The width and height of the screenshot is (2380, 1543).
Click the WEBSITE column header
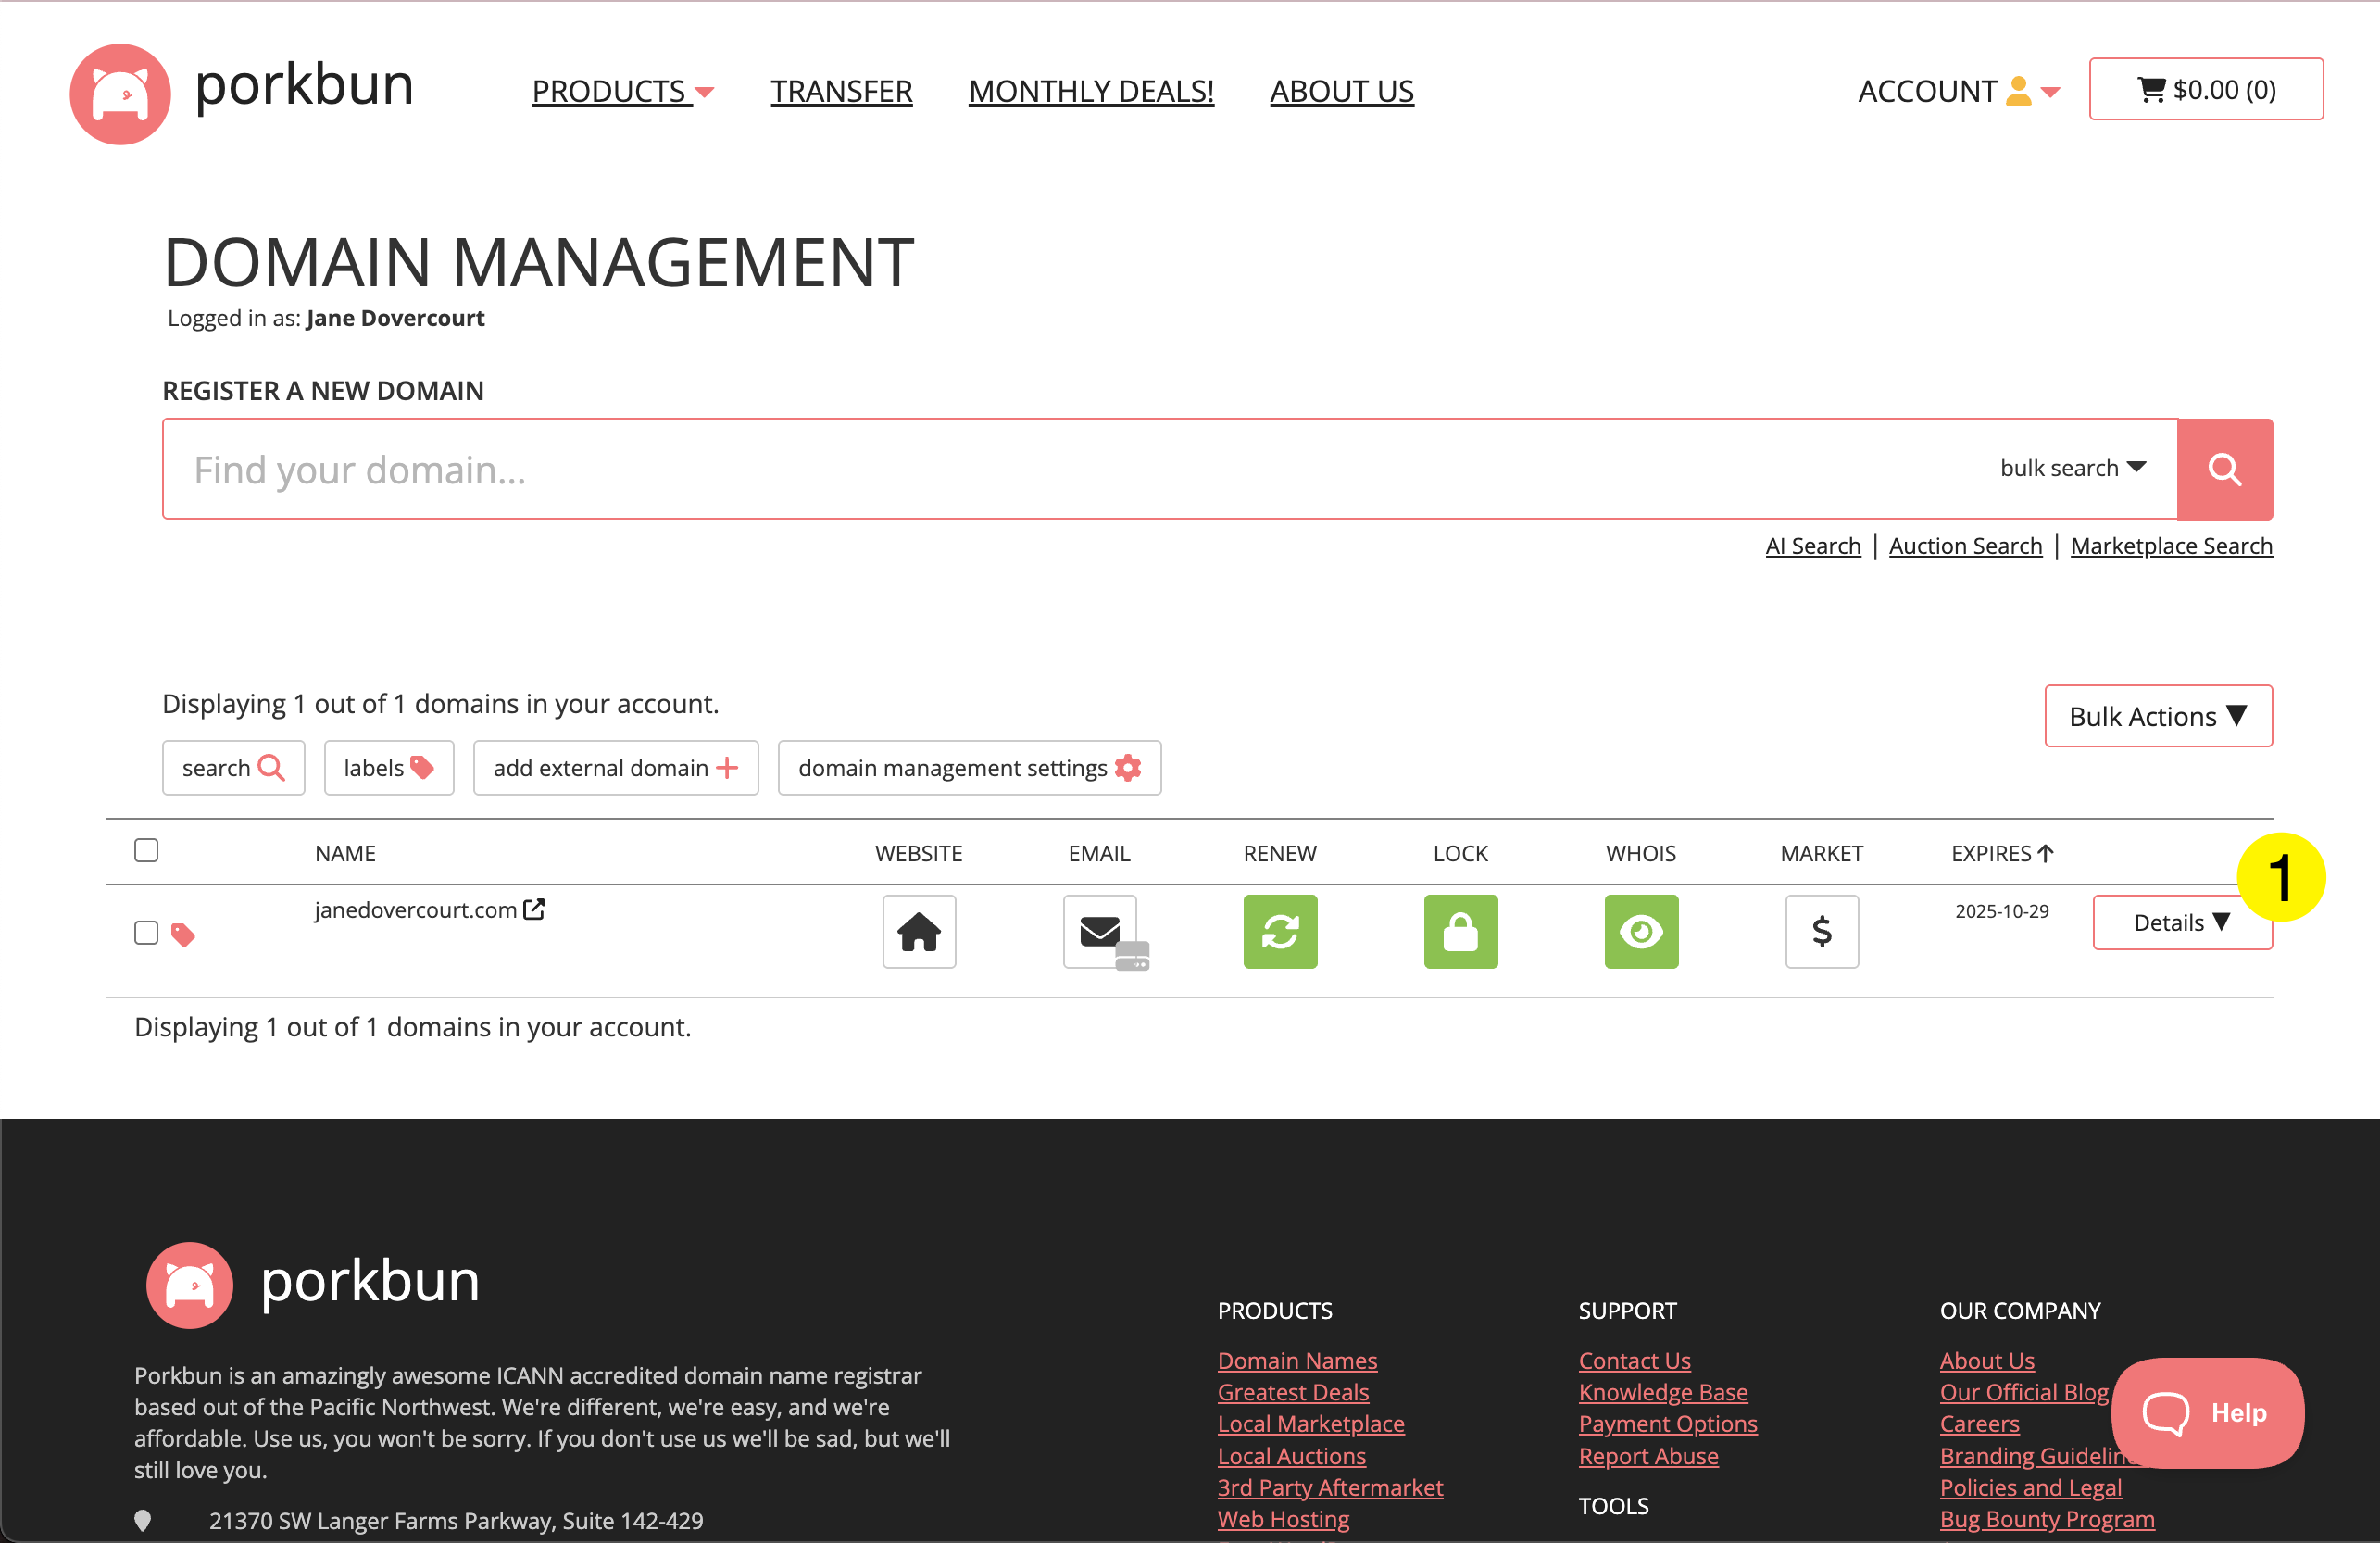[x=918, y=853]
